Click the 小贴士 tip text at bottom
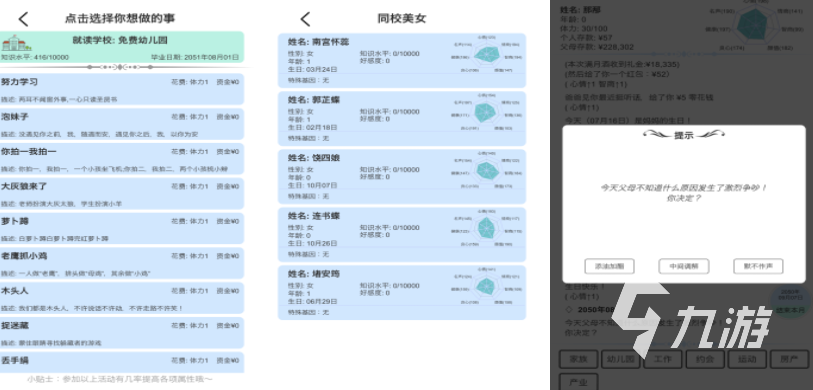Screen dimensions: 813x390 click(x=120, y=380)
